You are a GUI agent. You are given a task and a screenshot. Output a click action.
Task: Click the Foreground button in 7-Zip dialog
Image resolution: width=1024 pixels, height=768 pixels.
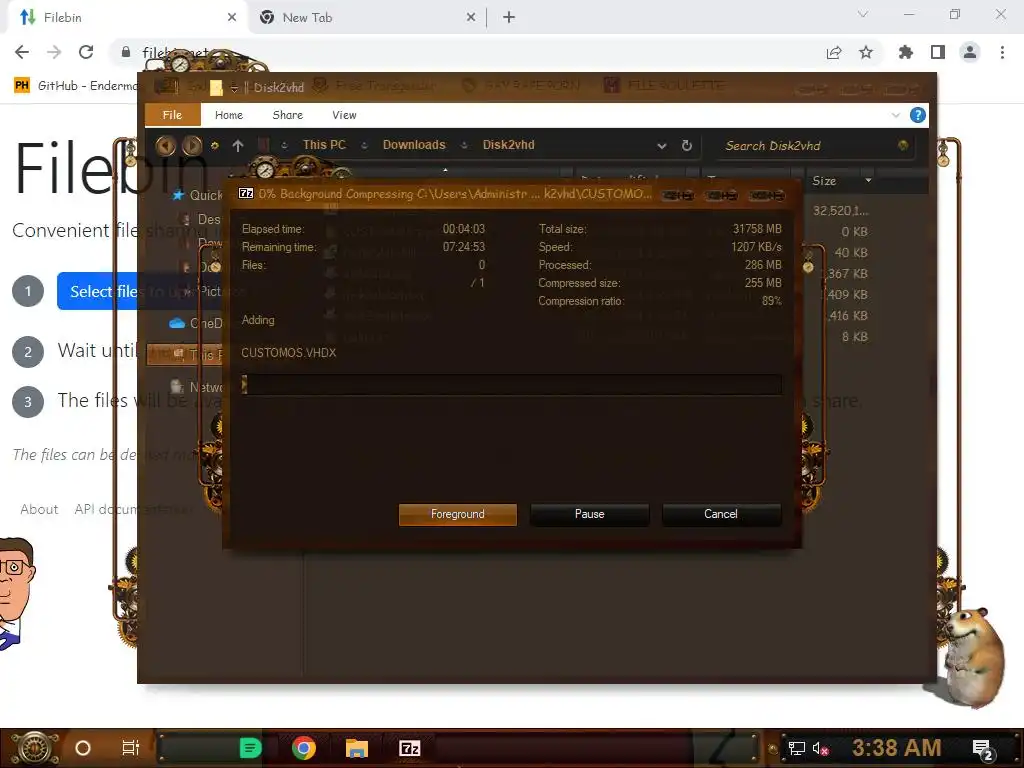457,514
